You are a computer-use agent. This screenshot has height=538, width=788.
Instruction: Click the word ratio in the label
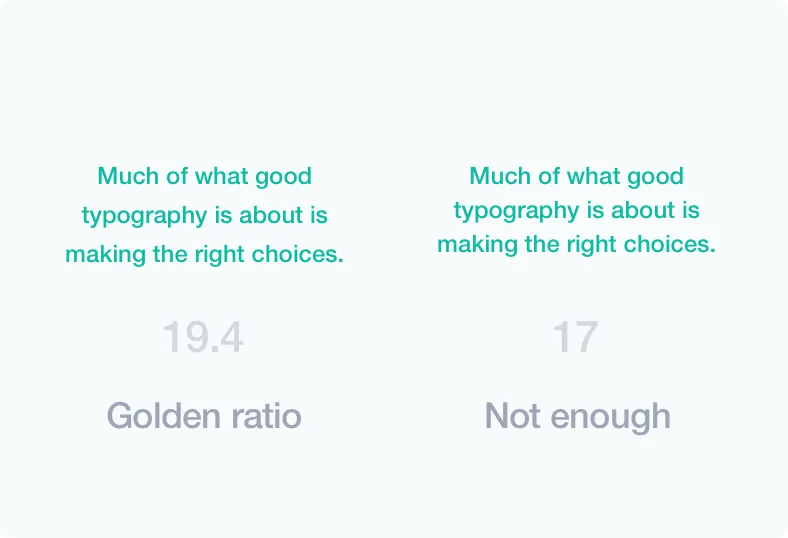[x=263, y=415]
